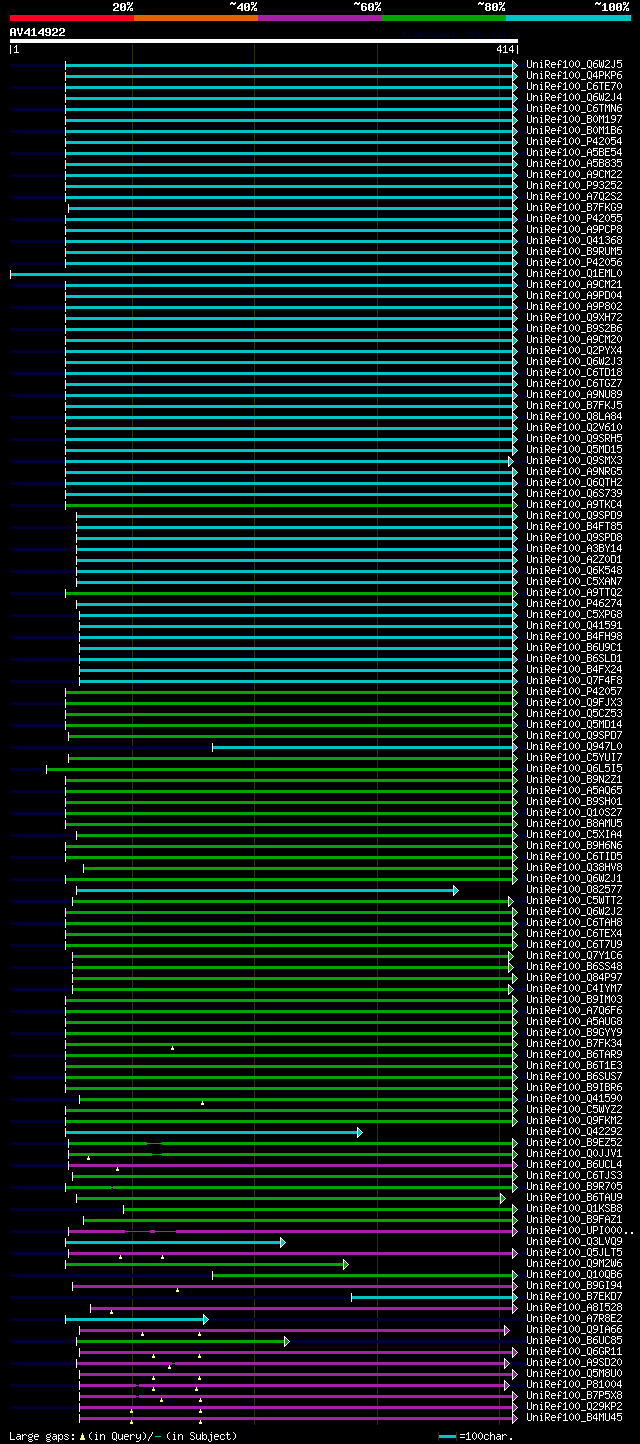
Task: Select the UniRef100_C4IYM7 label
Action: coord(574,988)
